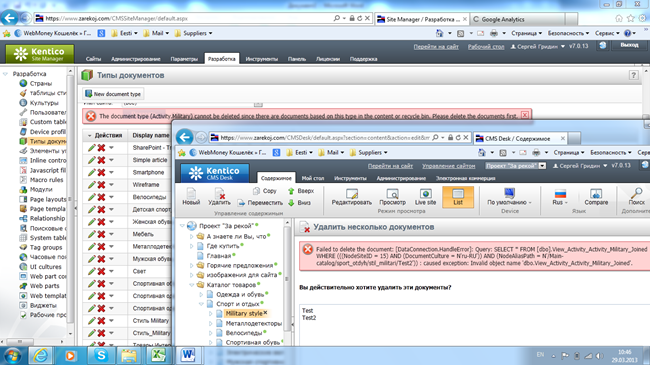Click Переместить in CMS Desk toolbar
This screenshot has height=365, width=650.
(x=260, y=203)
